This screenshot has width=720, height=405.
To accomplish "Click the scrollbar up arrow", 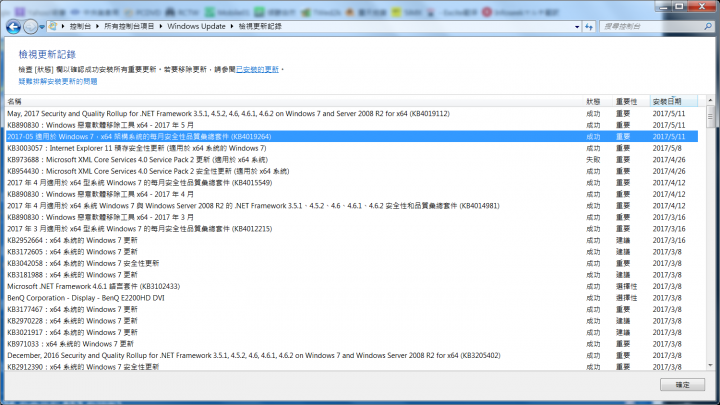I will pos(710,100).
